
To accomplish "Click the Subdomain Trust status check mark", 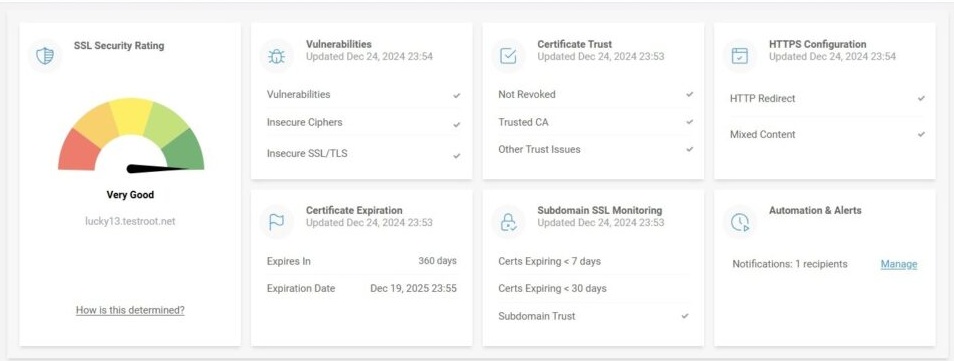I will (x=684, y=316).
